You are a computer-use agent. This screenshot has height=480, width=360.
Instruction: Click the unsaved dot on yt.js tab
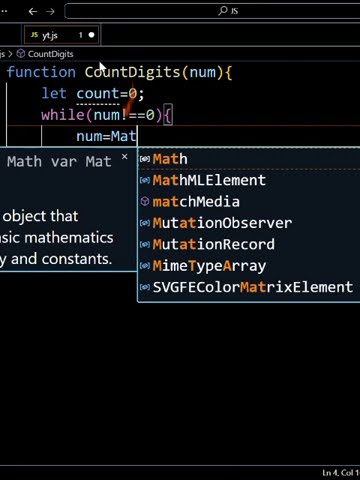91,35
